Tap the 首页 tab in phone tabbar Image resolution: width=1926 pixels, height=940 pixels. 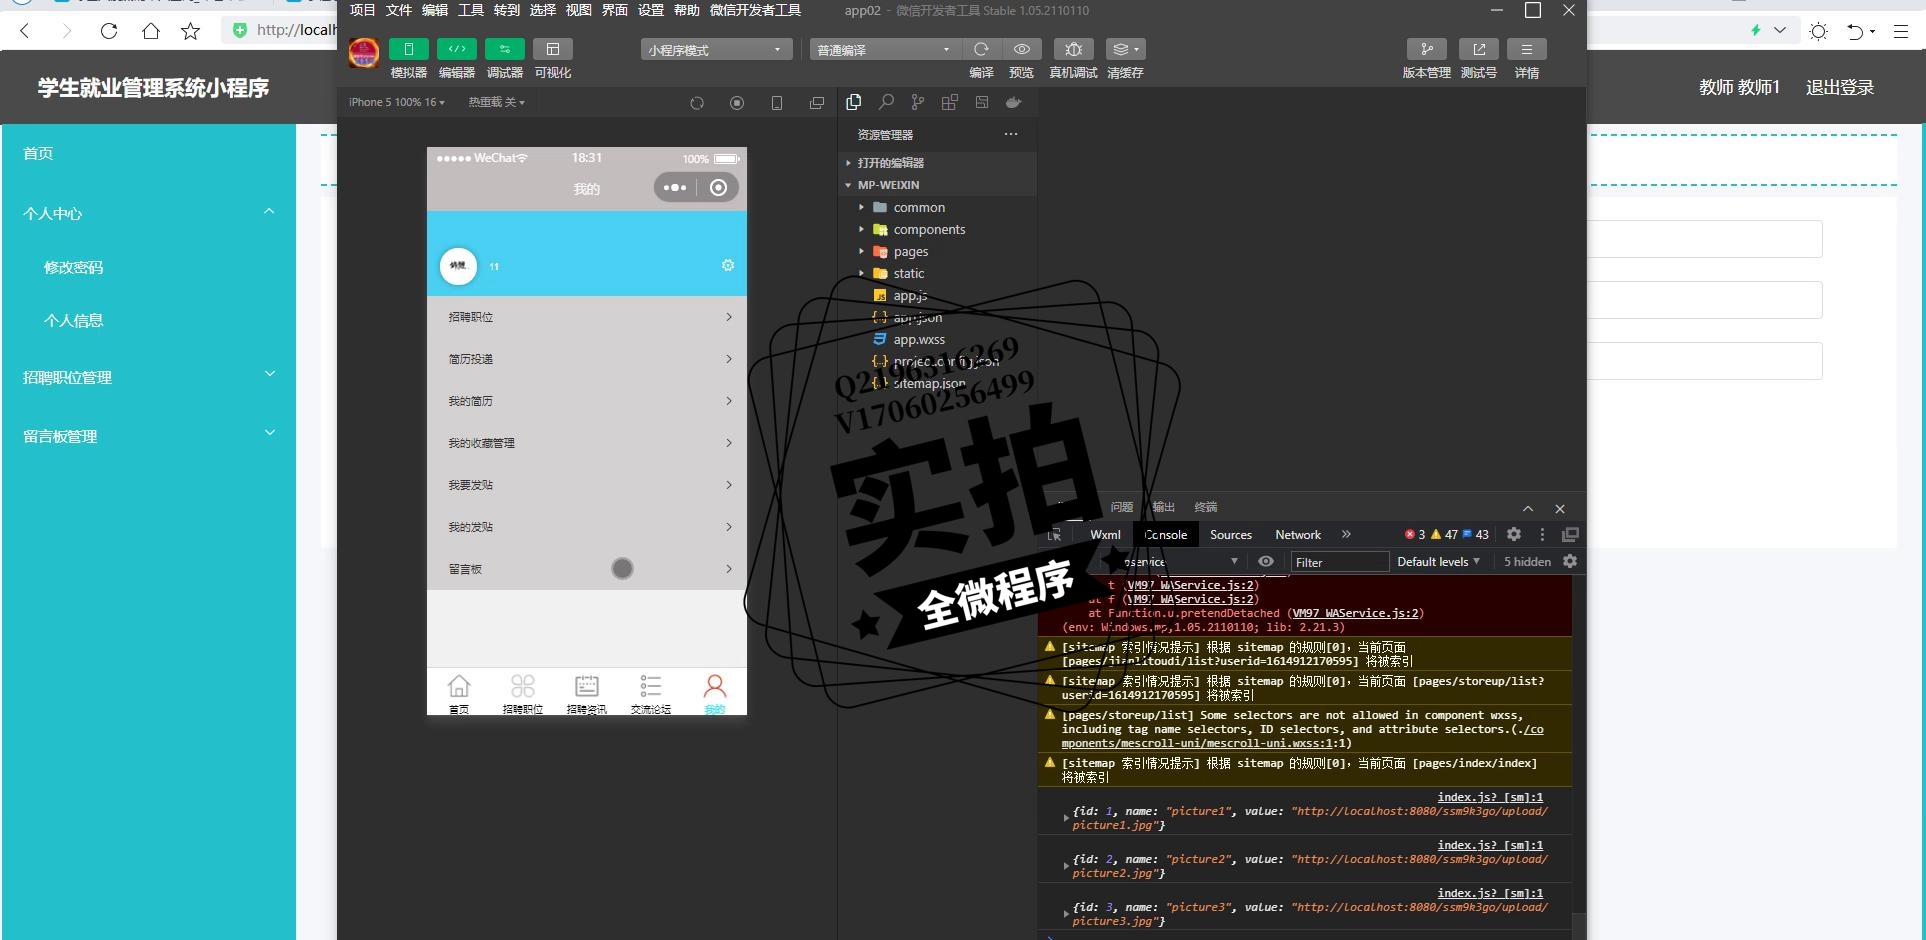pos(459,693)
